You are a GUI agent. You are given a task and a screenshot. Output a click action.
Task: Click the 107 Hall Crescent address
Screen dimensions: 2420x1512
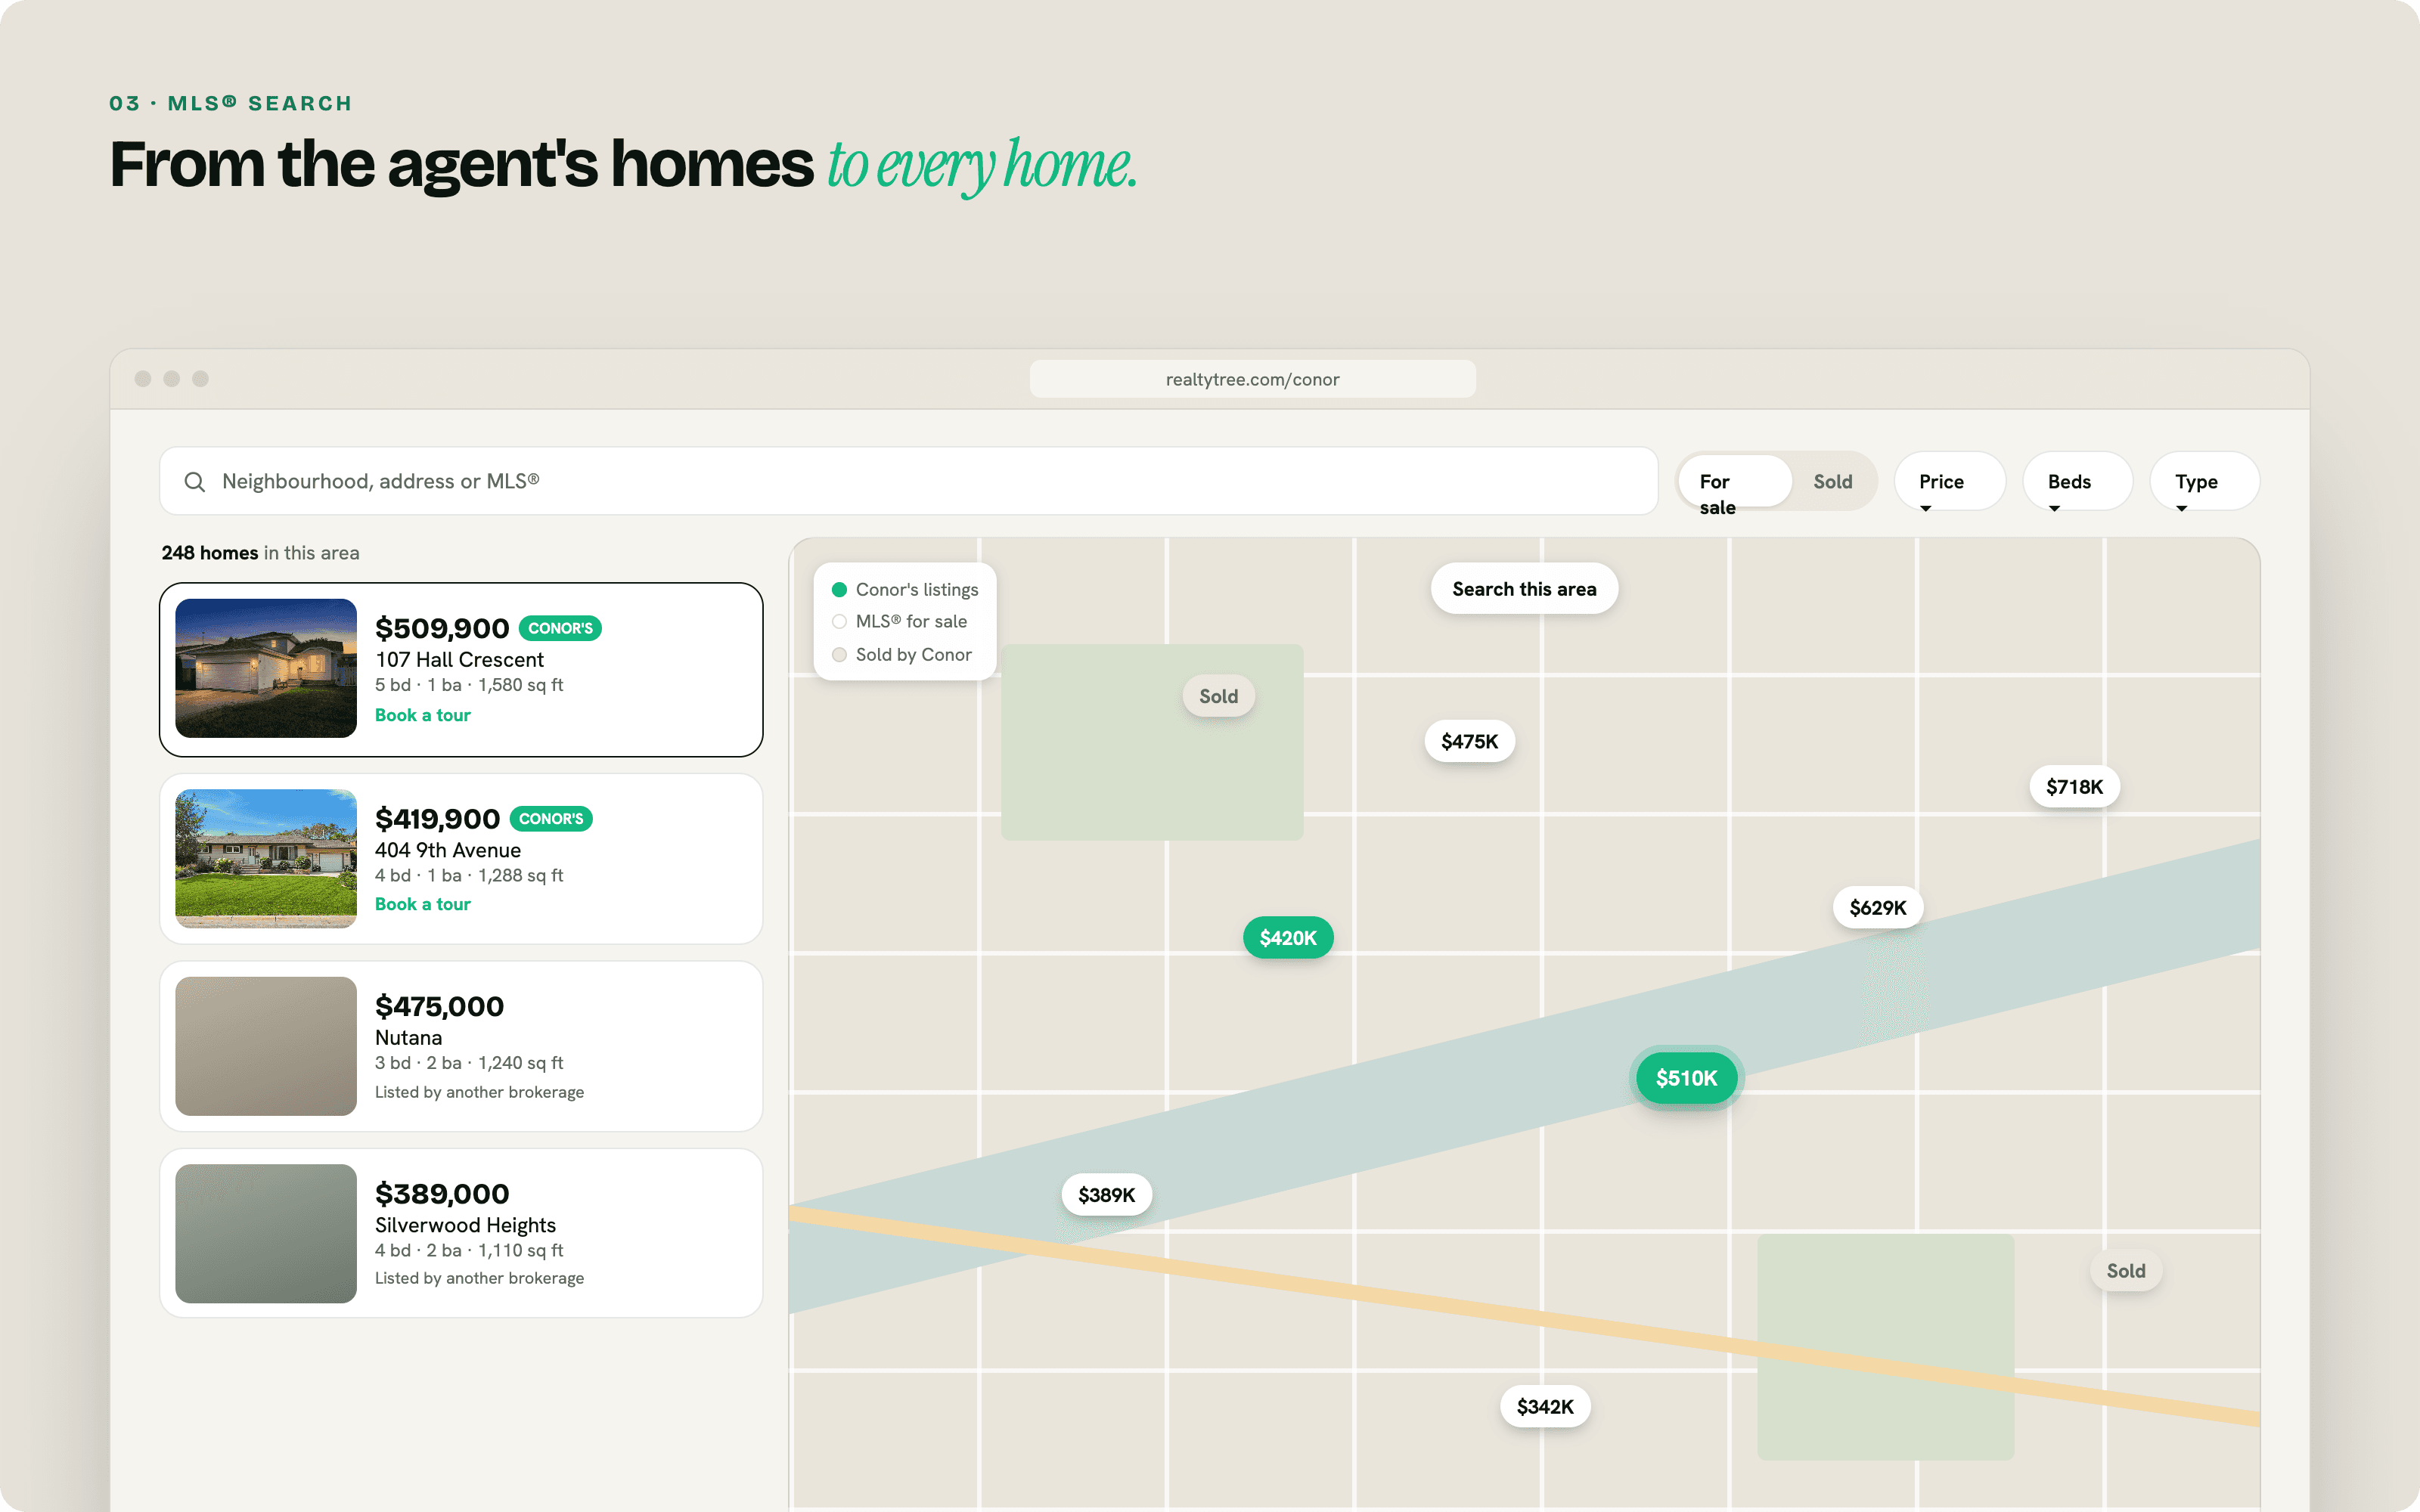coord(459,660)
